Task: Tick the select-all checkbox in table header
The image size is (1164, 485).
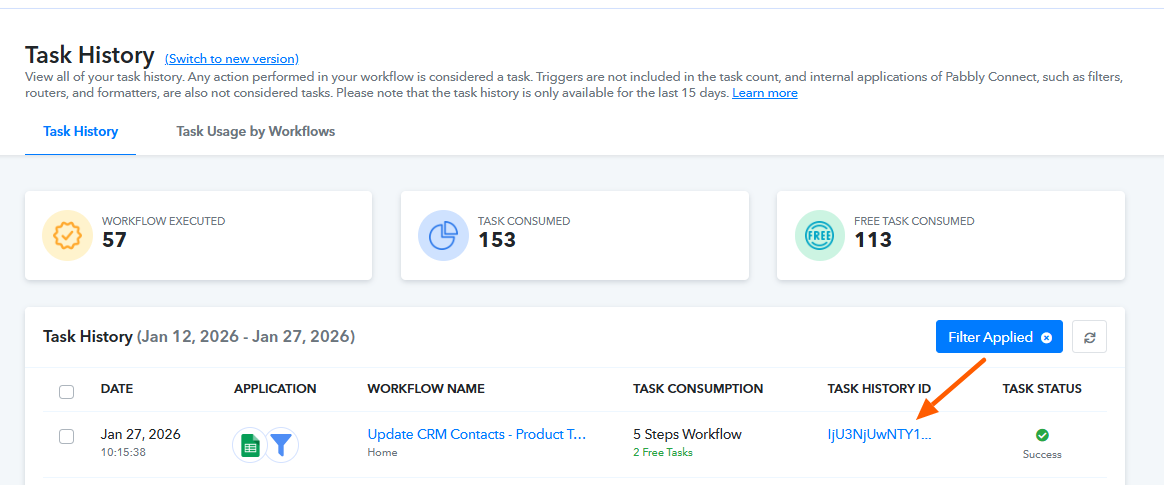Action: [x=66, y=392]
